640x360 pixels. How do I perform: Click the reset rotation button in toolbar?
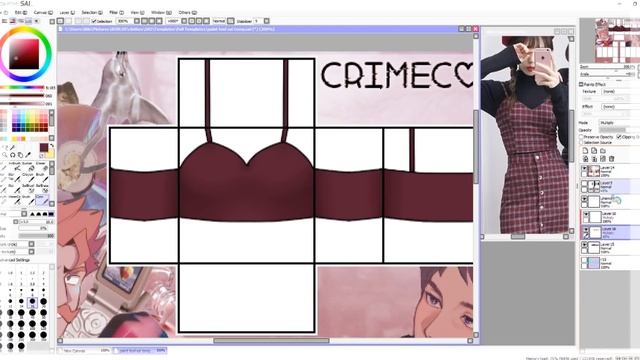pyautogui.click(x=206, y=21)
